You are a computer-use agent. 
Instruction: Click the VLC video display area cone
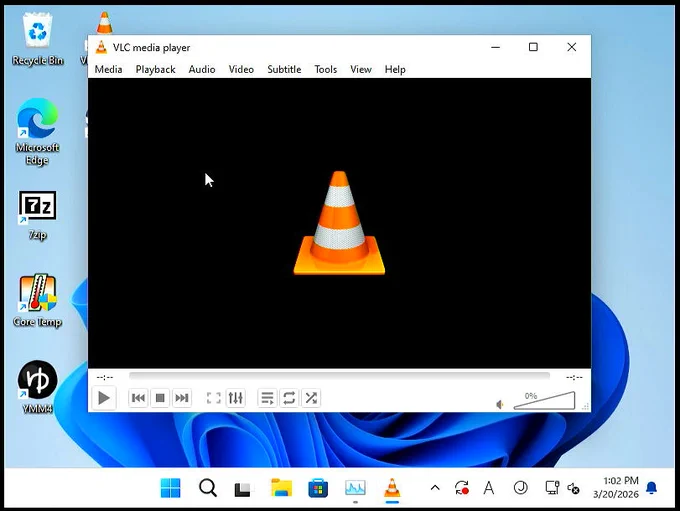[x=339, y=223]
